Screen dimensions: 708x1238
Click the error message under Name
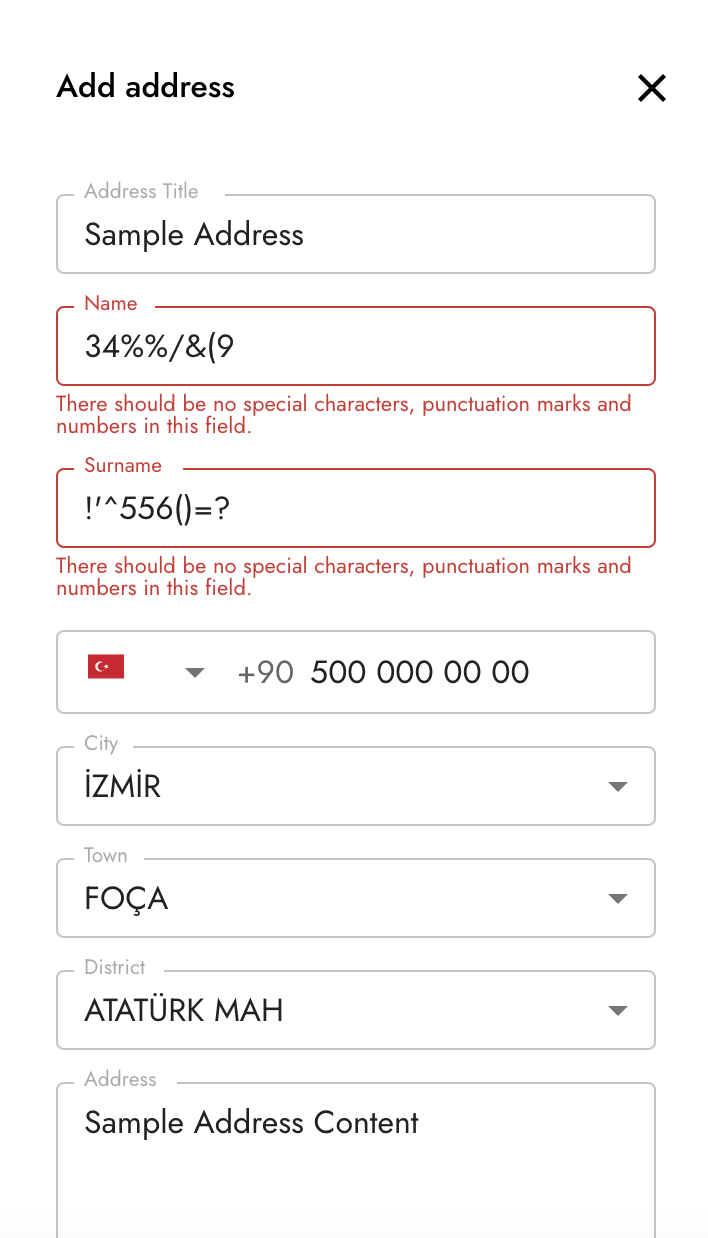343,415
